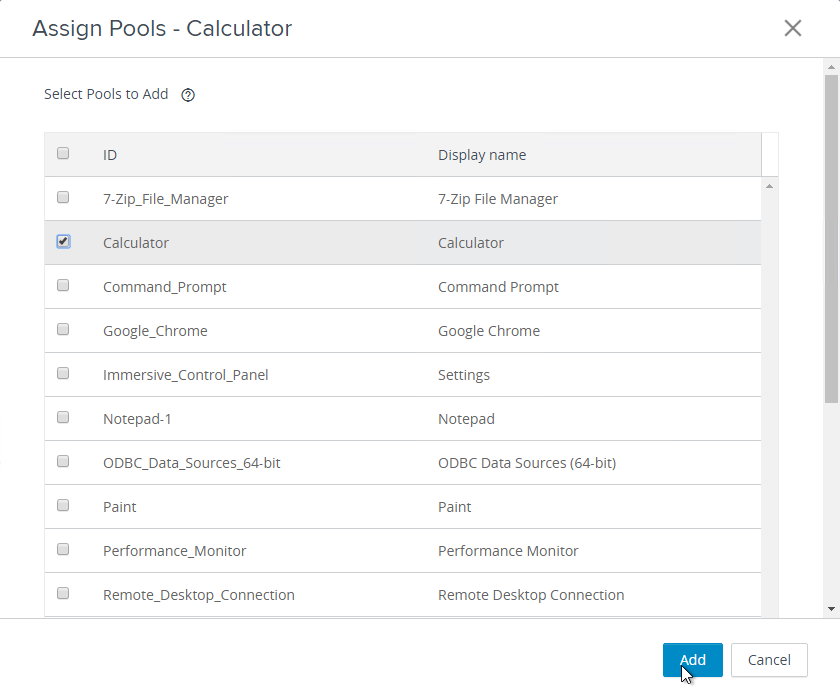This screenshot has width=840, height=690.
Task: Click the inner table scroll-up arrow
Action: (769, 186)
